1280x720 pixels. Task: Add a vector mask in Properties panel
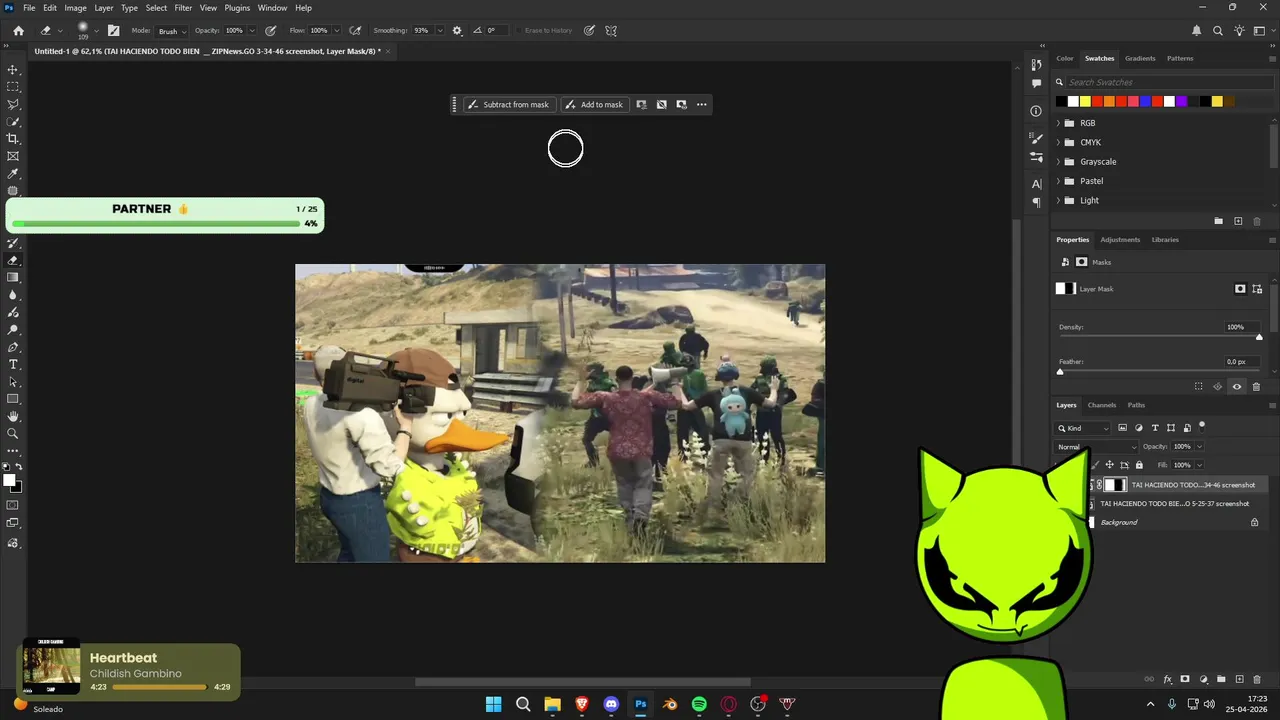pos(1257,289)
